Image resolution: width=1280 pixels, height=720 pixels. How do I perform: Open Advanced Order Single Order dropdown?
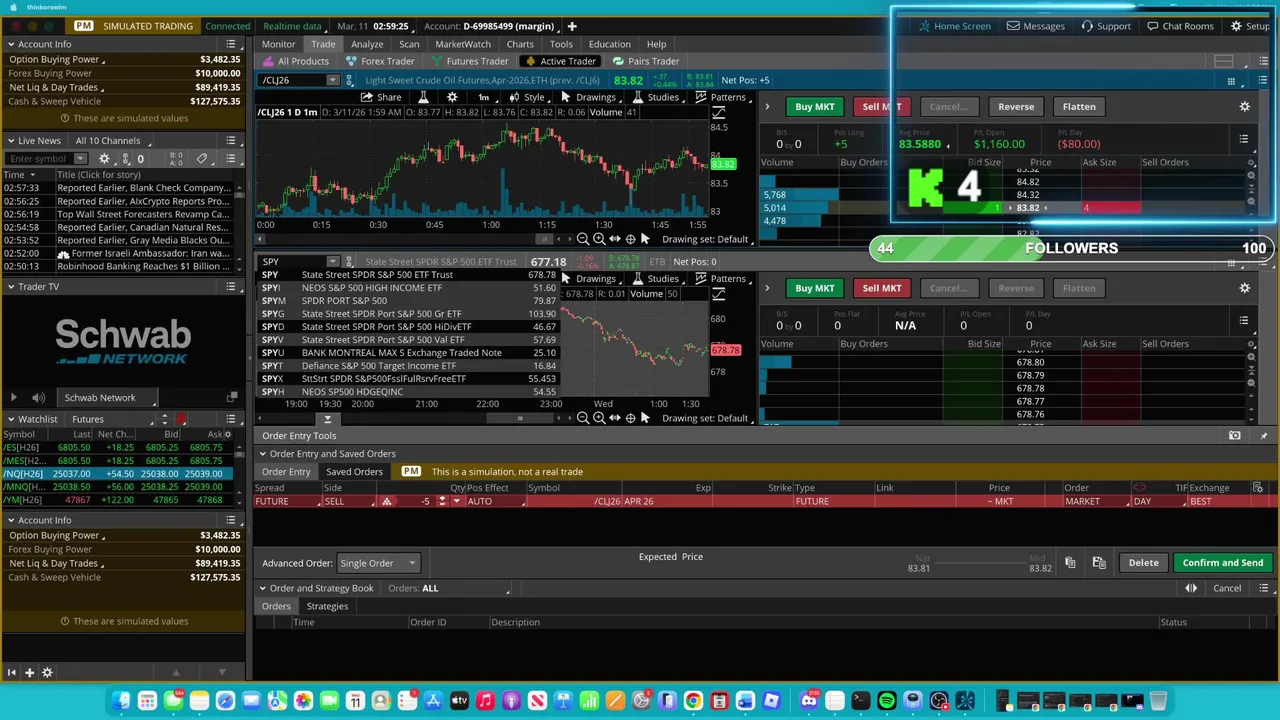click(x=378, y=563)
